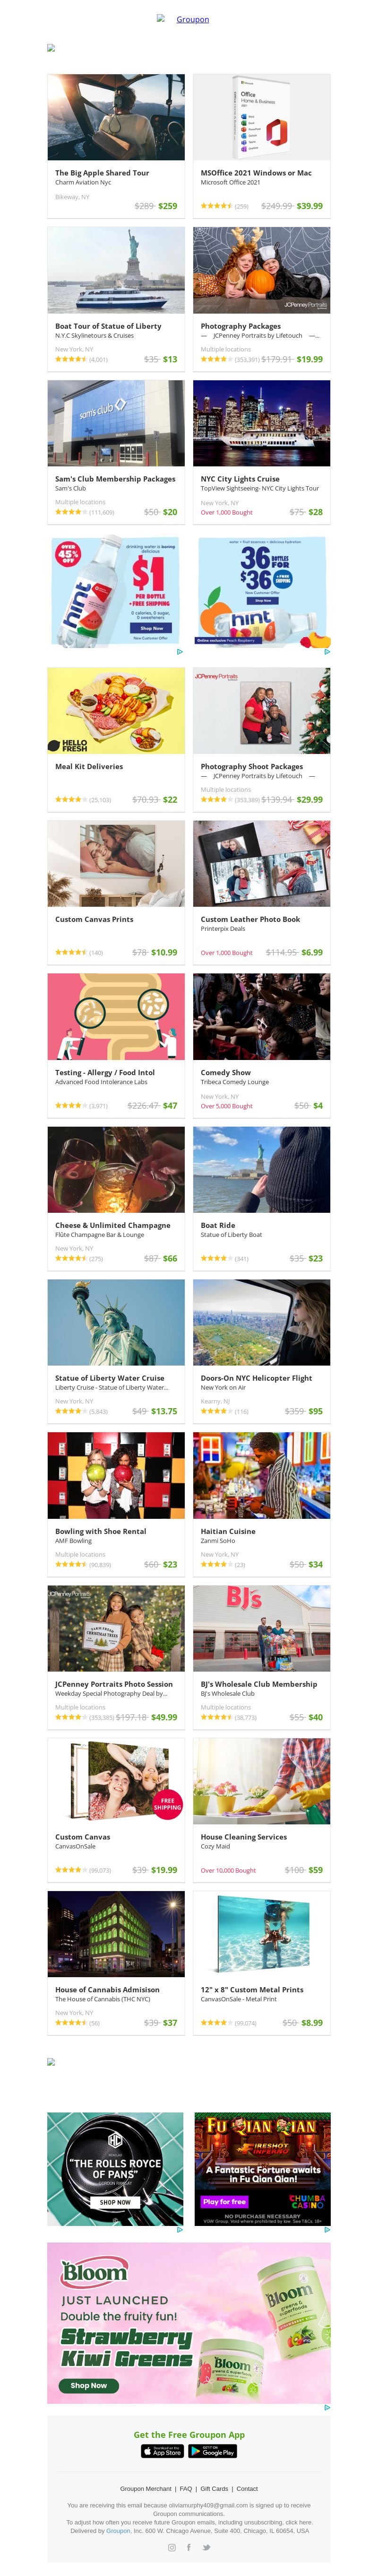Open the Groupon Merchant footer link
The image size is (378, 2576).
coord(146,2488)
